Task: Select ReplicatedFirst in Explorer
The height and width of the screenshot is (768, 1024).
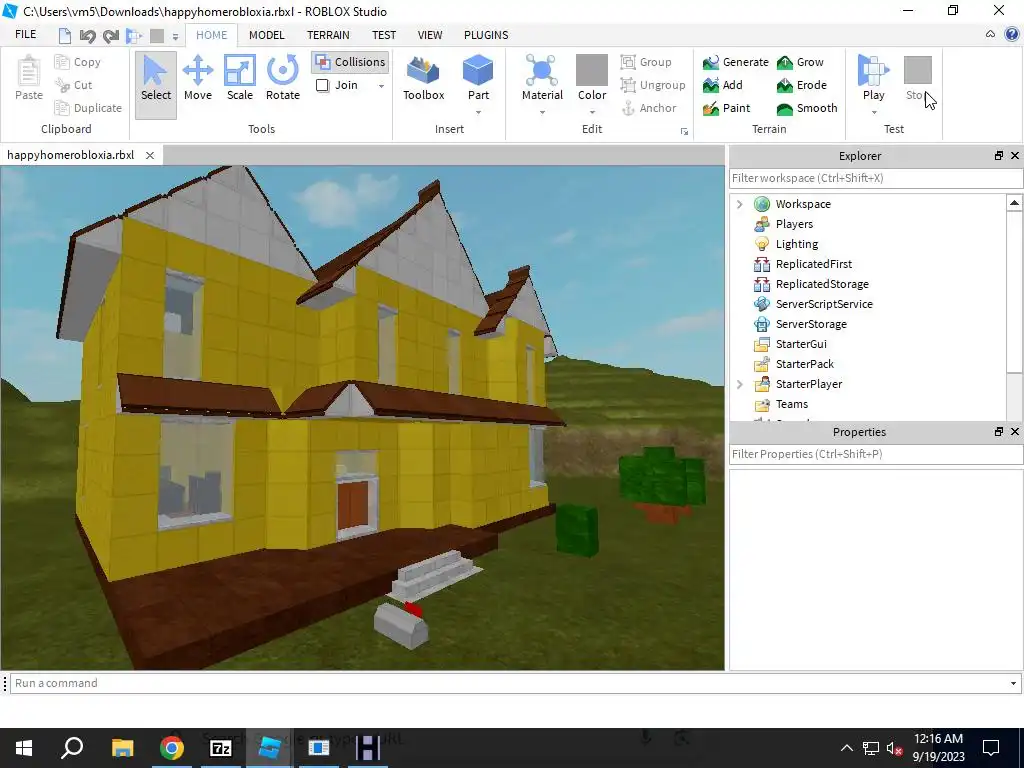Action: point(814,264)
